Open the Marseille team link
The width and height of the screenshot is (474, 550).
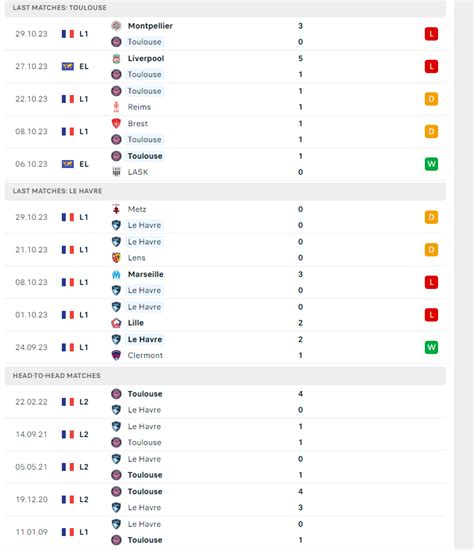pos(146,274)
